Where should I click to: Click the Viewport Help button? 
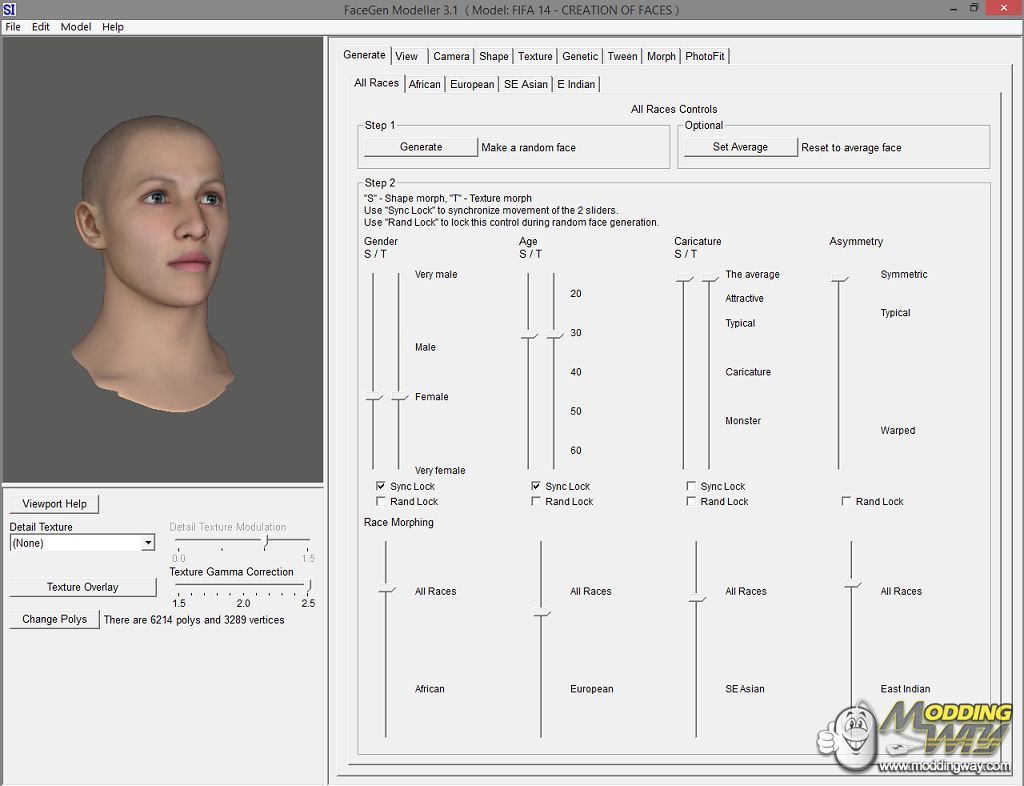pos(54,504)
